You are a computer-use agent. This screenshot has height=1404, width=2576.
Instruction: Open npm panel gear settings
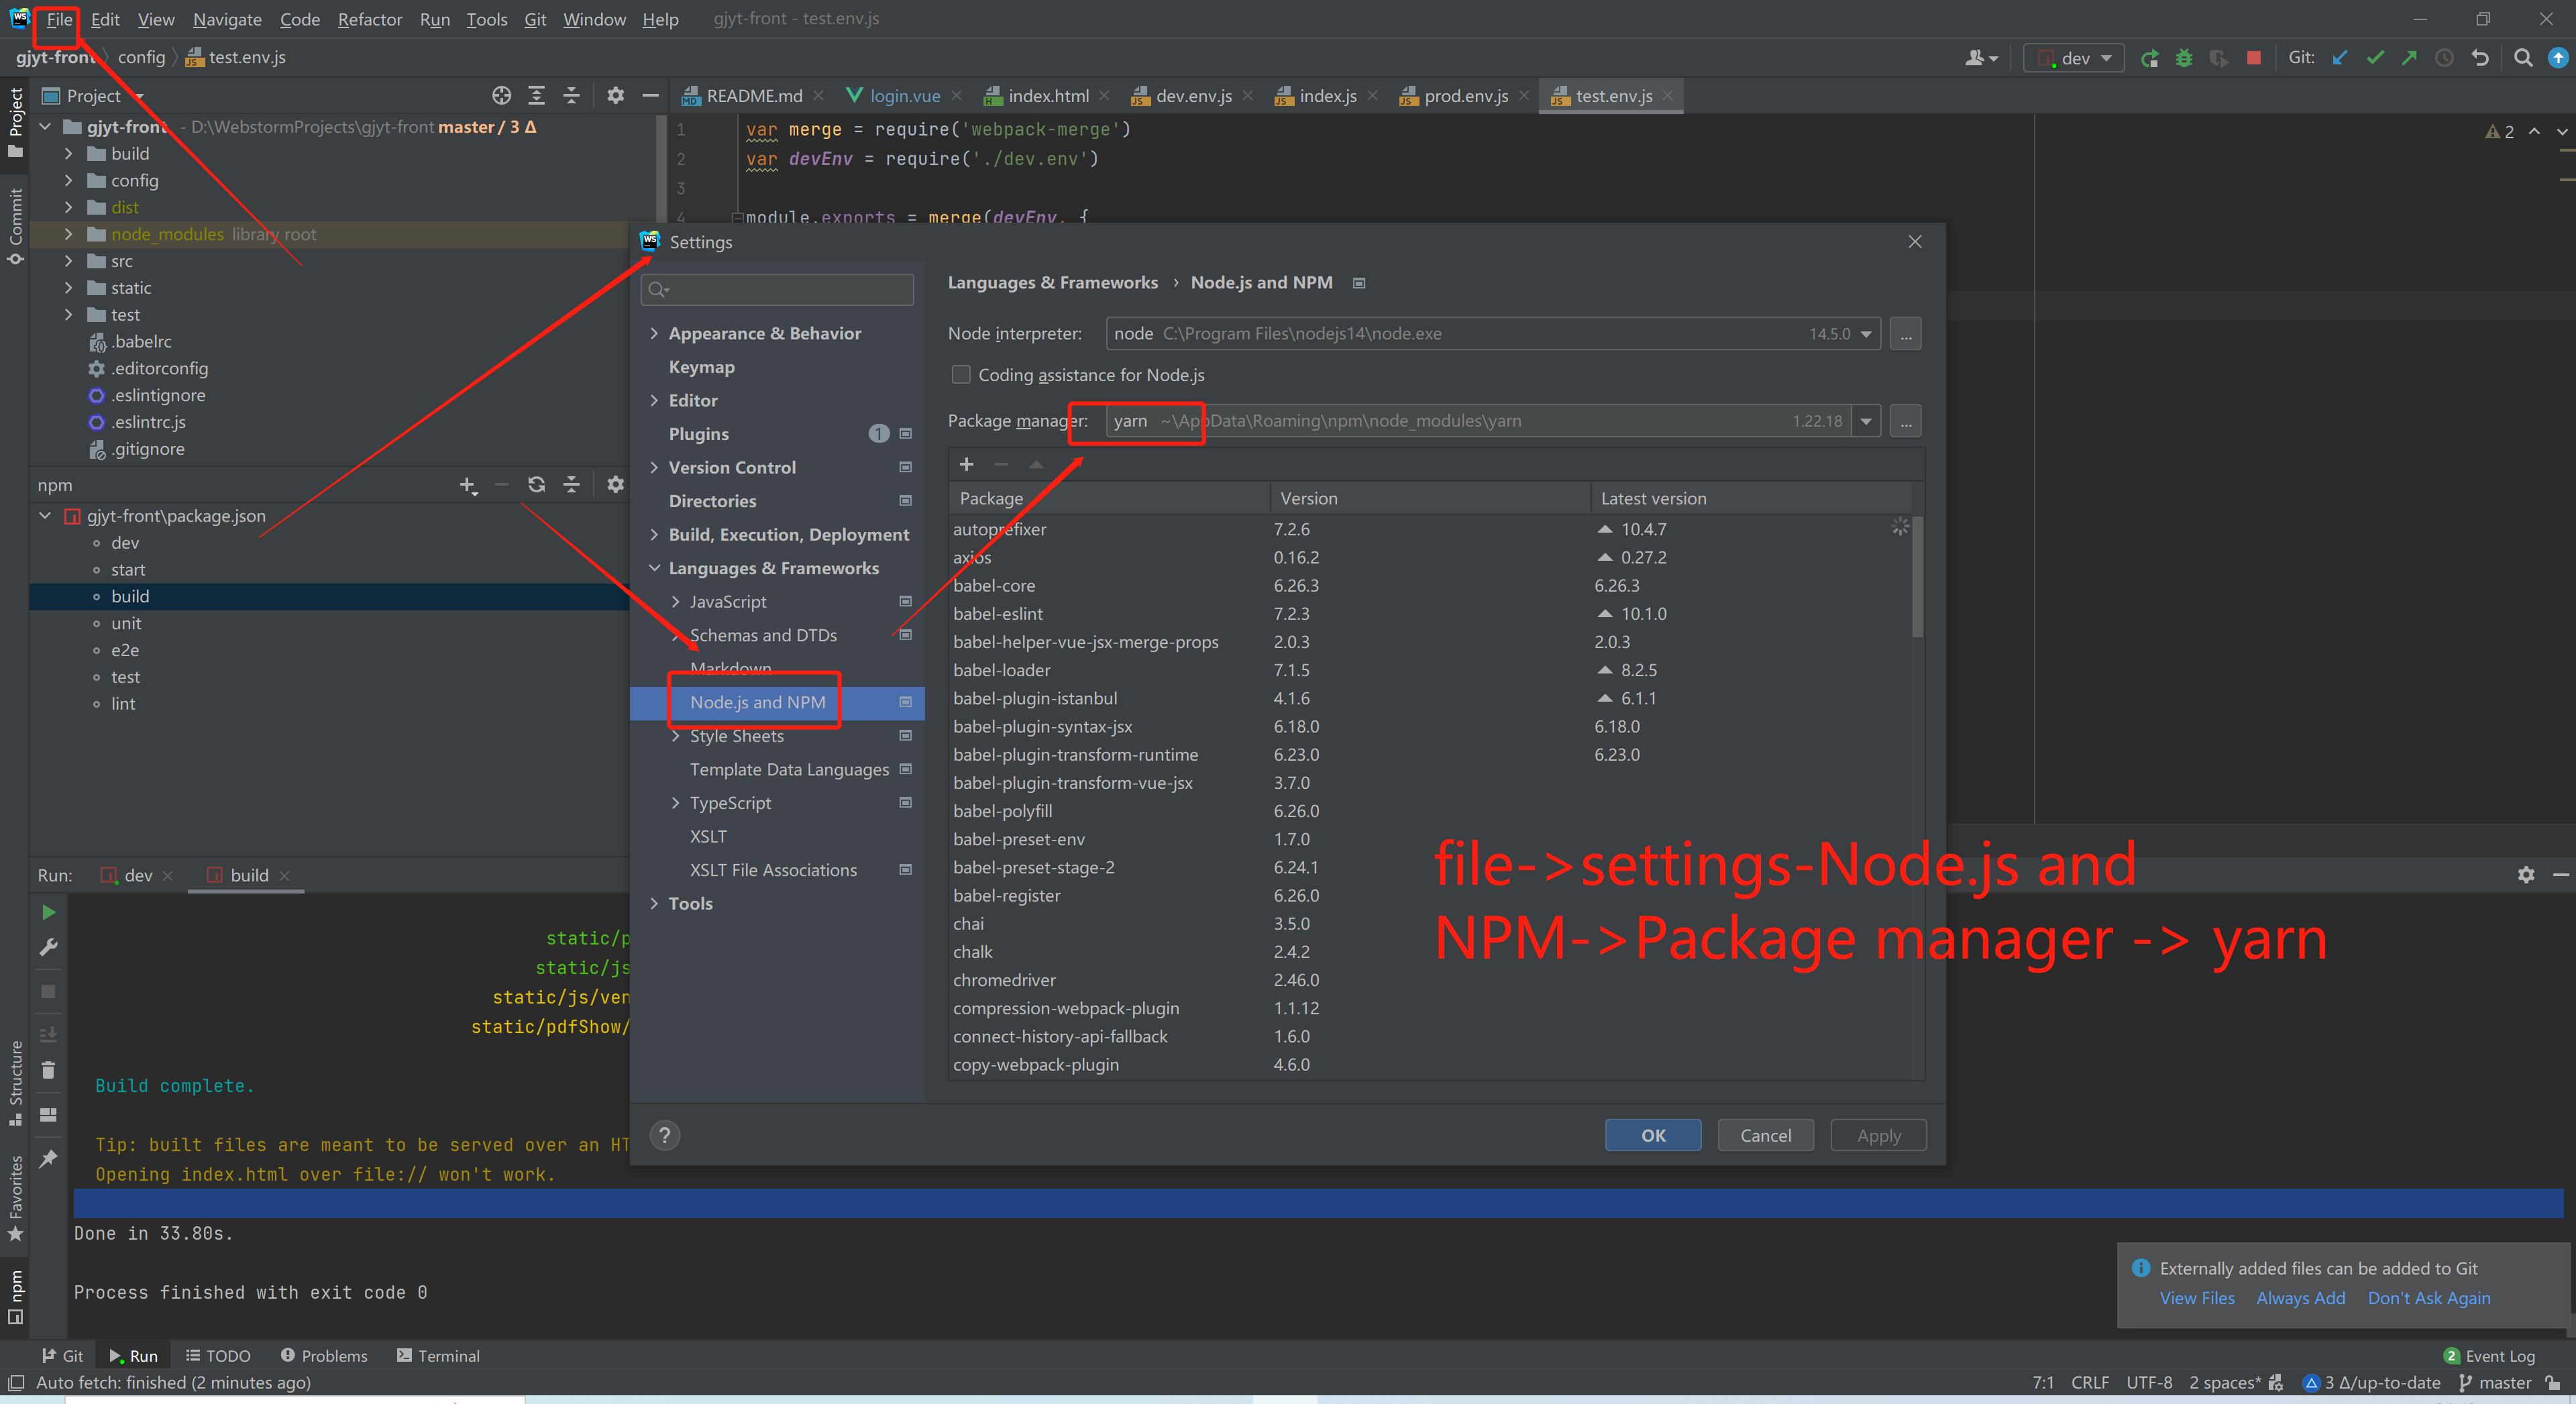[x=615, y=485]
